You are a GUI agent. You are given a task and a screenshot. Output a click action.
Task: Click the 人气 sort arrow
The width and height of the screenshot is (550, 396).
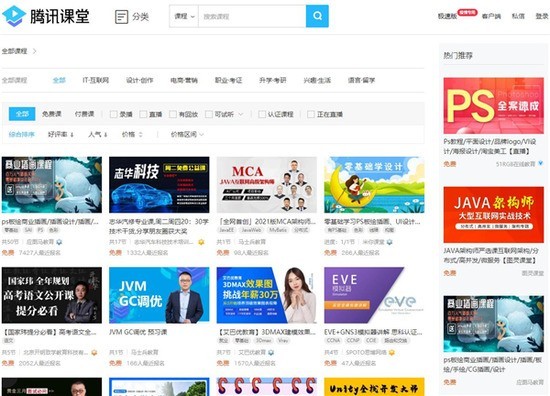point(106,134)
